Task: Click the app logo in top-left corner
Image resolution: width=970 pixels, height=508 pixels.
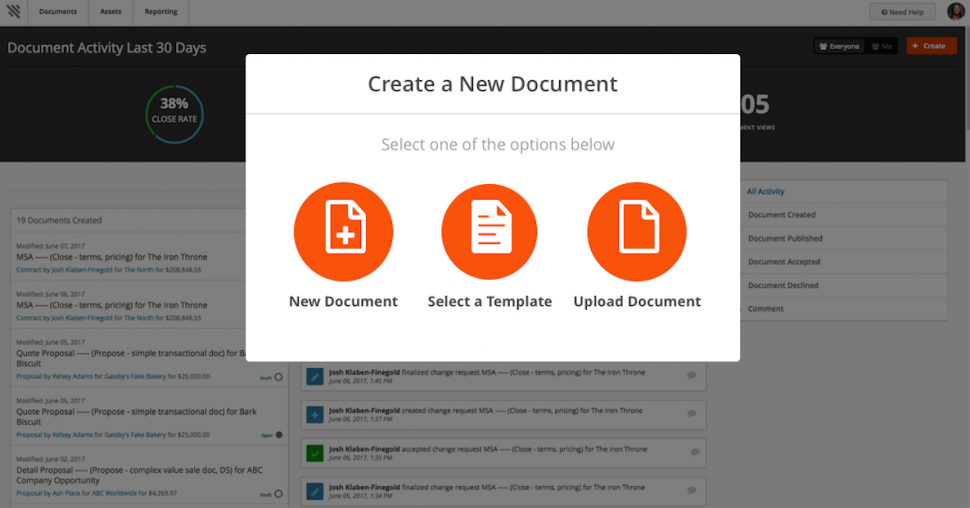Action: pos(14,12)
